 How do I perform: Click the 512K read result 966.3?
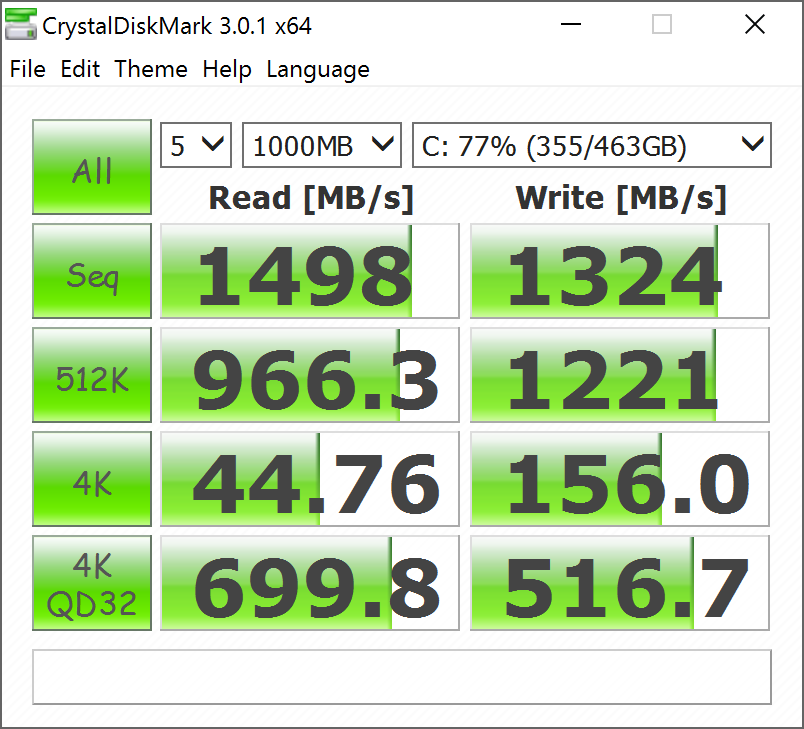point(310,375)
